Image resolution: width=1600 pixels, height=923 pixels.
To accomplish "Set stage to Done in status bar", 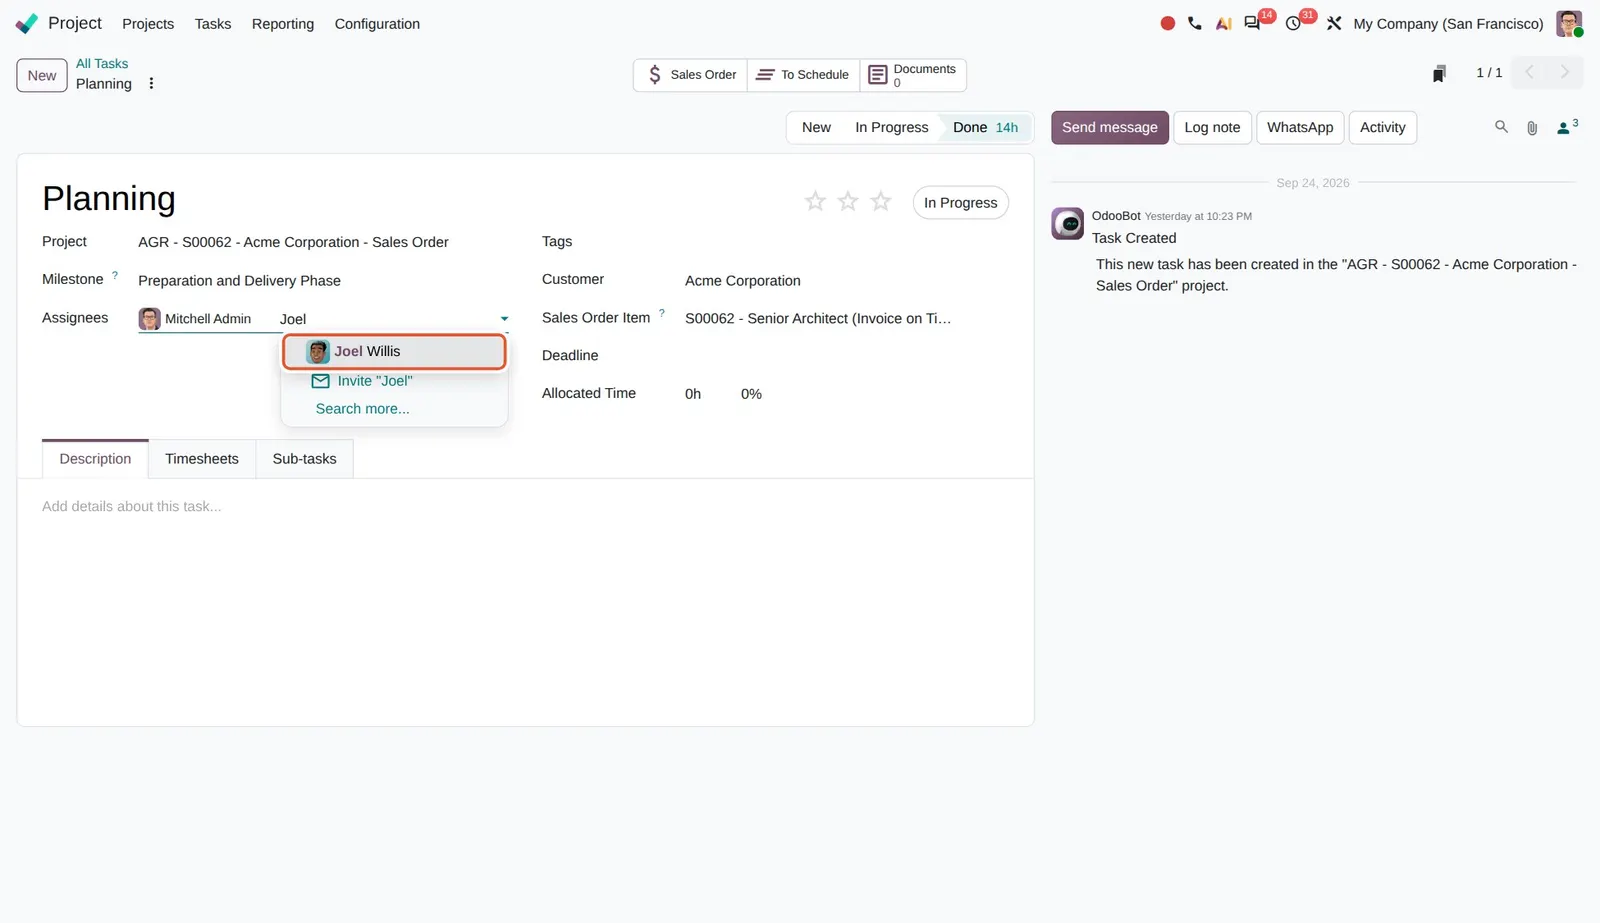I will pos(985,128).
